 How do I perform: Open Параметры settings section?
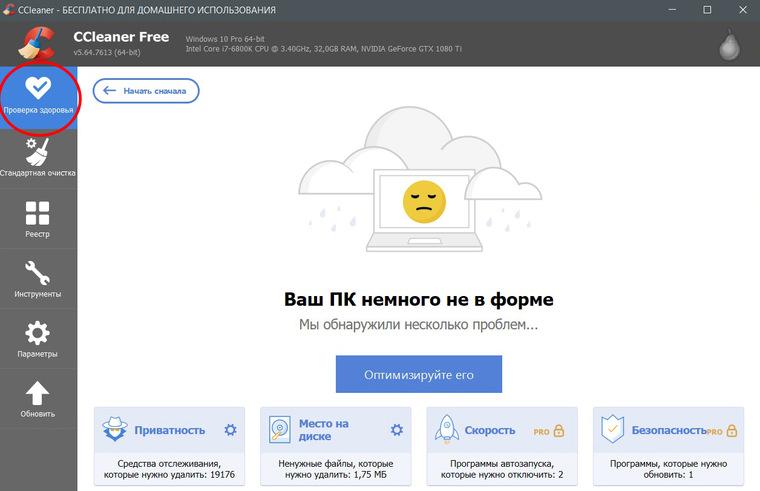38,339
